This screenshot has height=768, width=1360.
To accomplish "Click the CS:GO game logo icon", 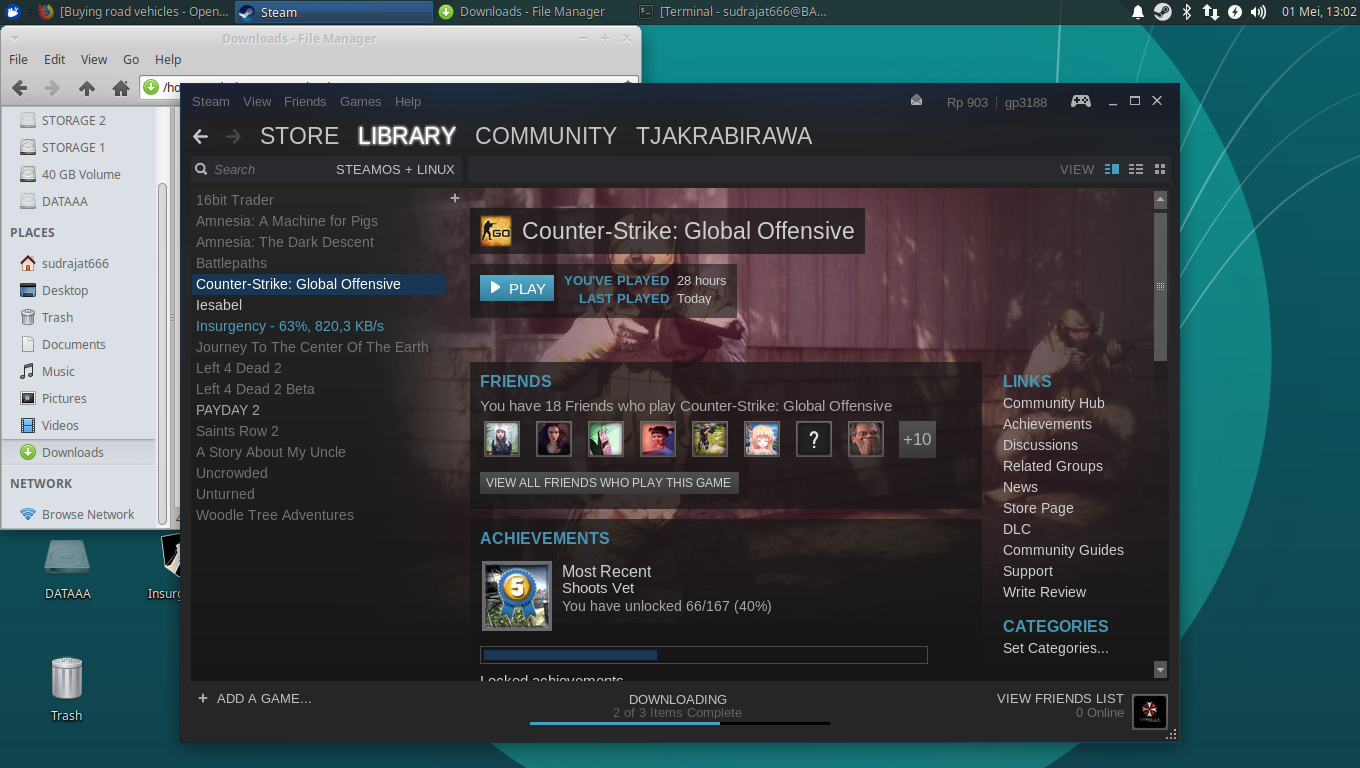I will pos(496,231).
